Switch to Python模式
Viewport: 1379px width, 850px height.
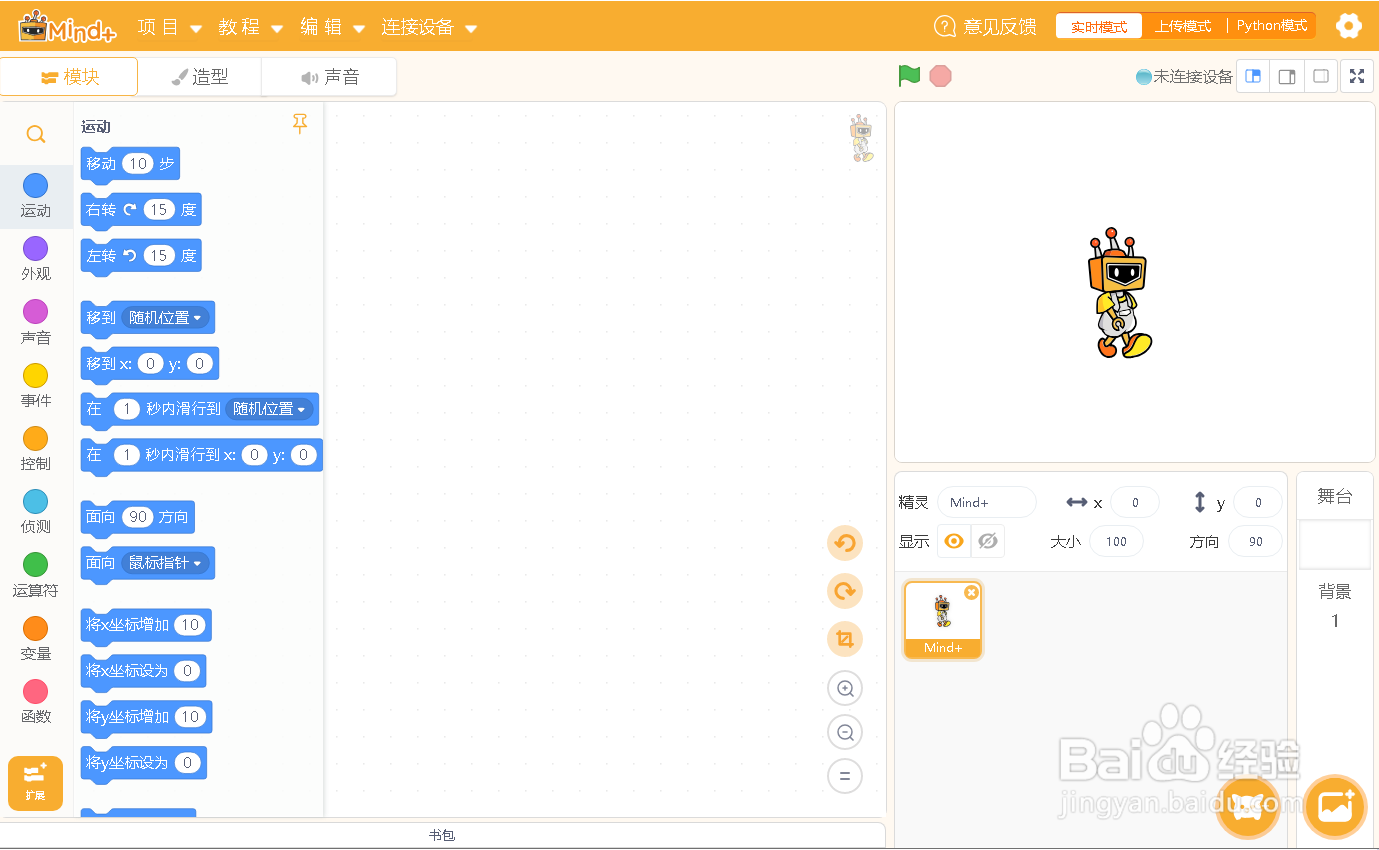(1272, 26)
